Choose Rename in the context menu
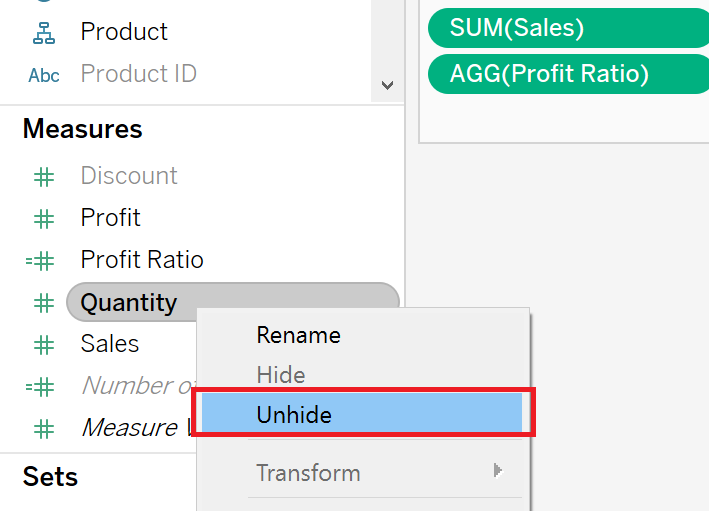Viewport: 709px width, 511px height. pos(298,335)
